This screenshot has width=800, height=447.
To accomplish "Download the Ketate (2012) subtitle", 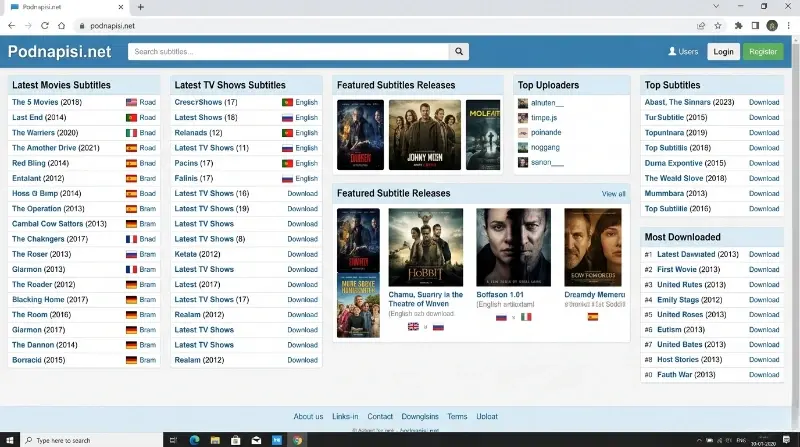I will click(x=303, y=254).
